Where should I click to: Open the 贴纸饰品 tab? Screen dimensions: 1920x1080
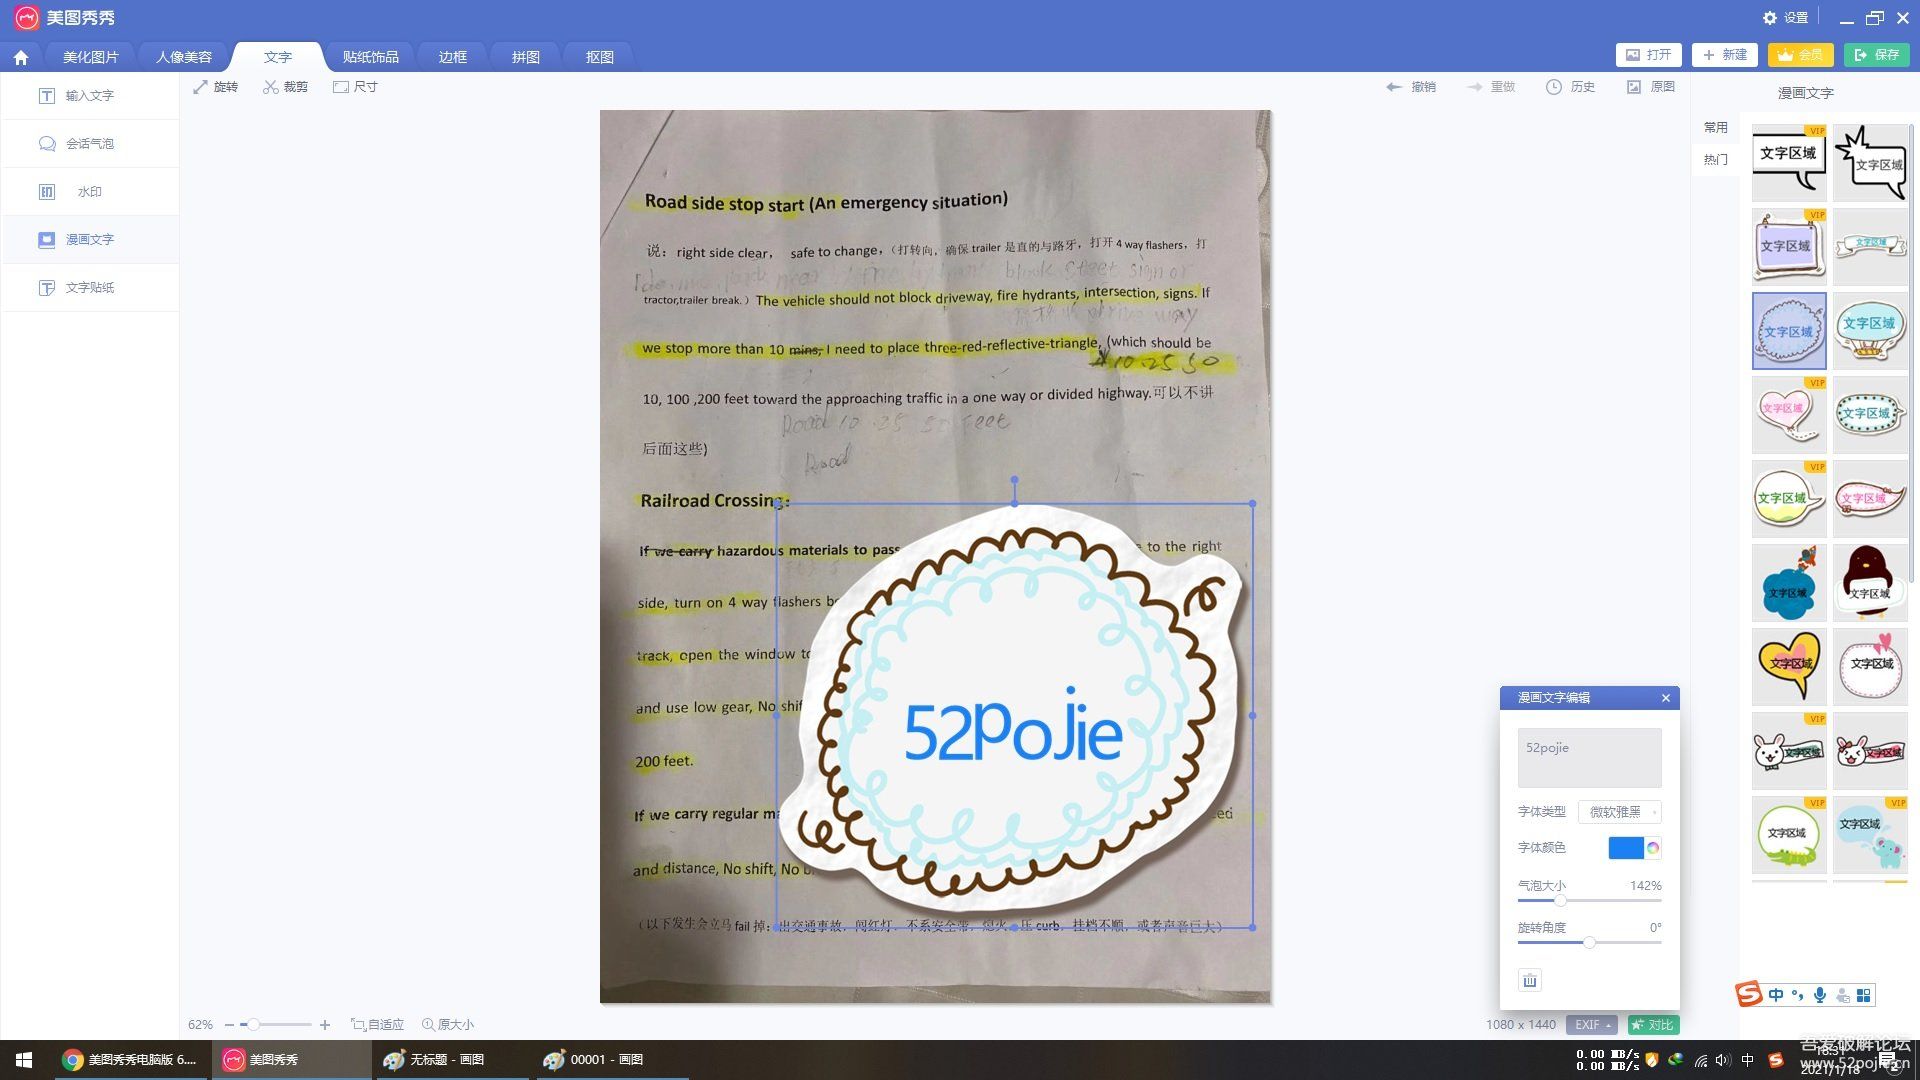(371, 57)
